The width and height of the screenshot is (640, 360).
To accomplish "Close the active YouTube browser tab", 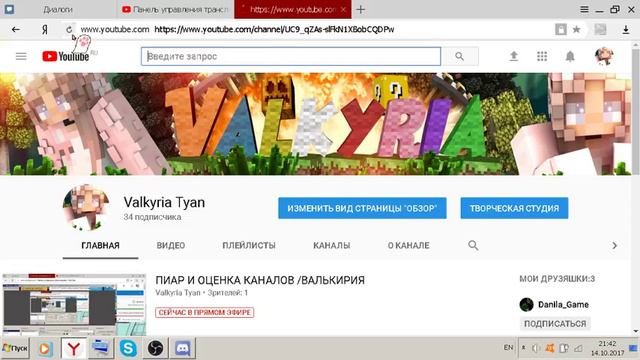I will [343, 9].
